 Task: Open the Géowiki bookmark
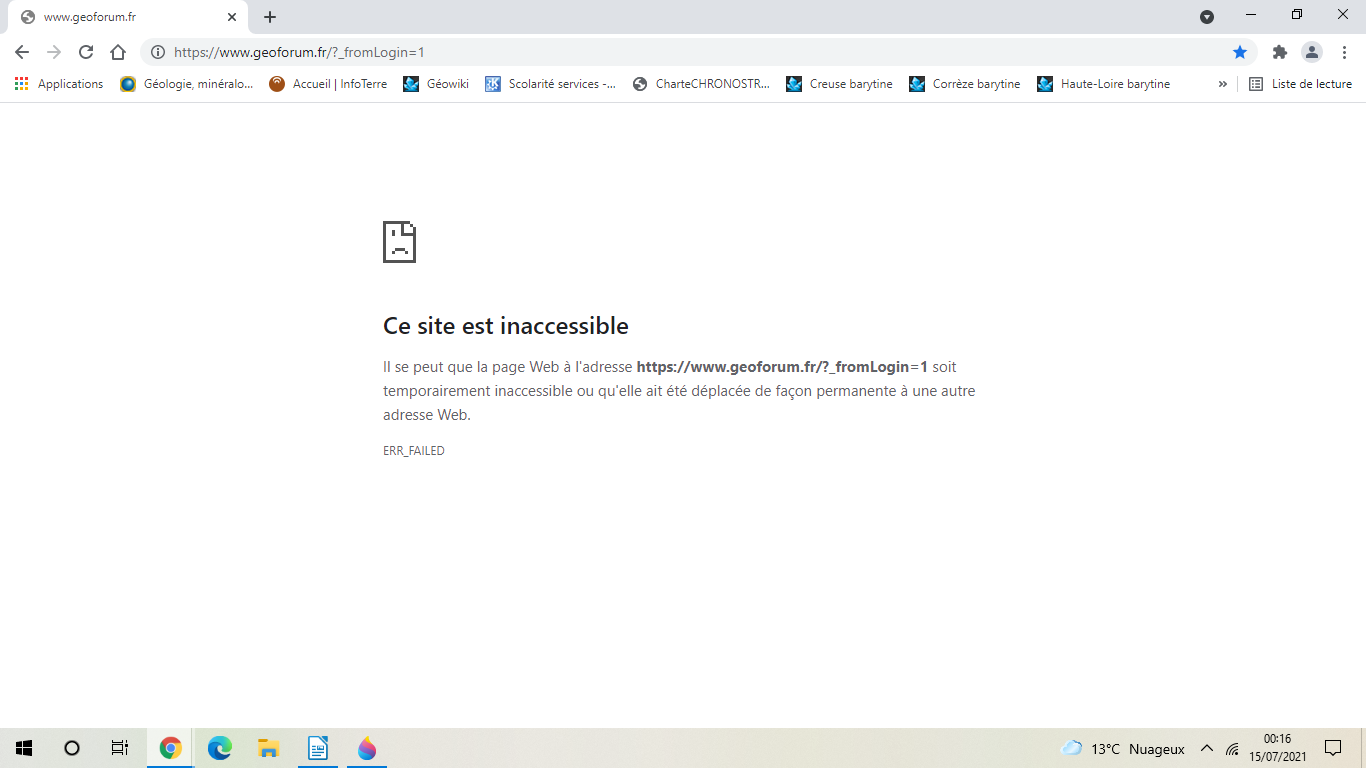436,84
